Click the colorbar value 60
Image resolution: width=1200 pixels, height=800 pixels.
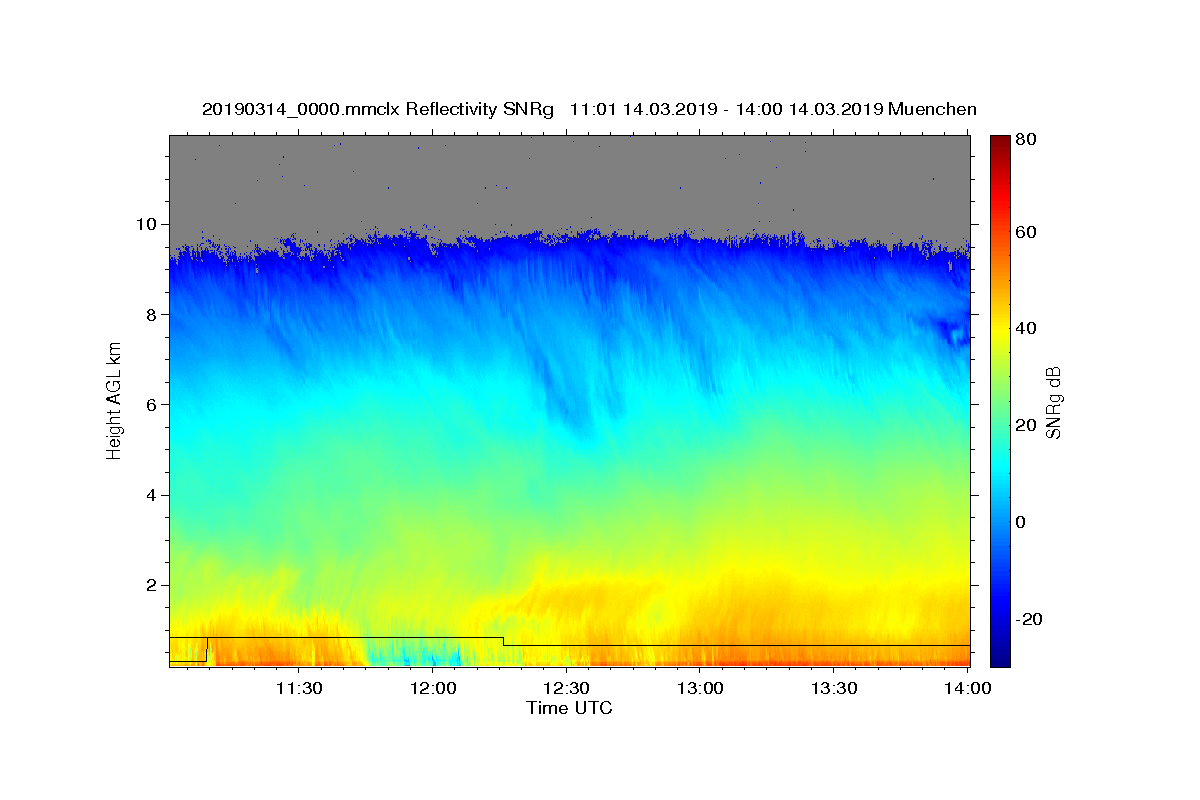click(x=1028, y=232)
